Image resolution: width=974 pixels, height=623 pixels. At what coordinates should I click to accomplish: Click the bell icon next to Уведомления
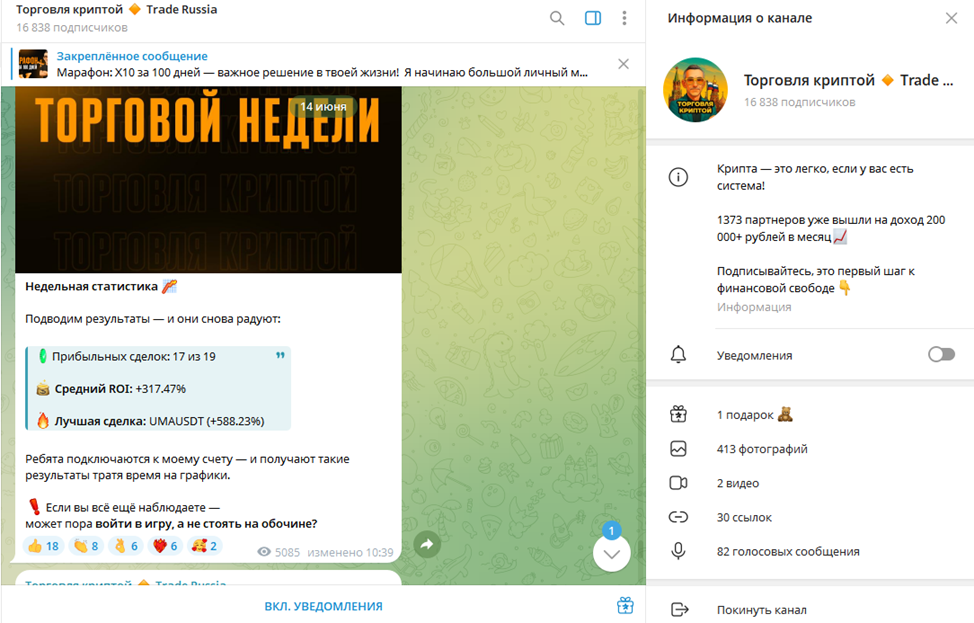point(678,355)
